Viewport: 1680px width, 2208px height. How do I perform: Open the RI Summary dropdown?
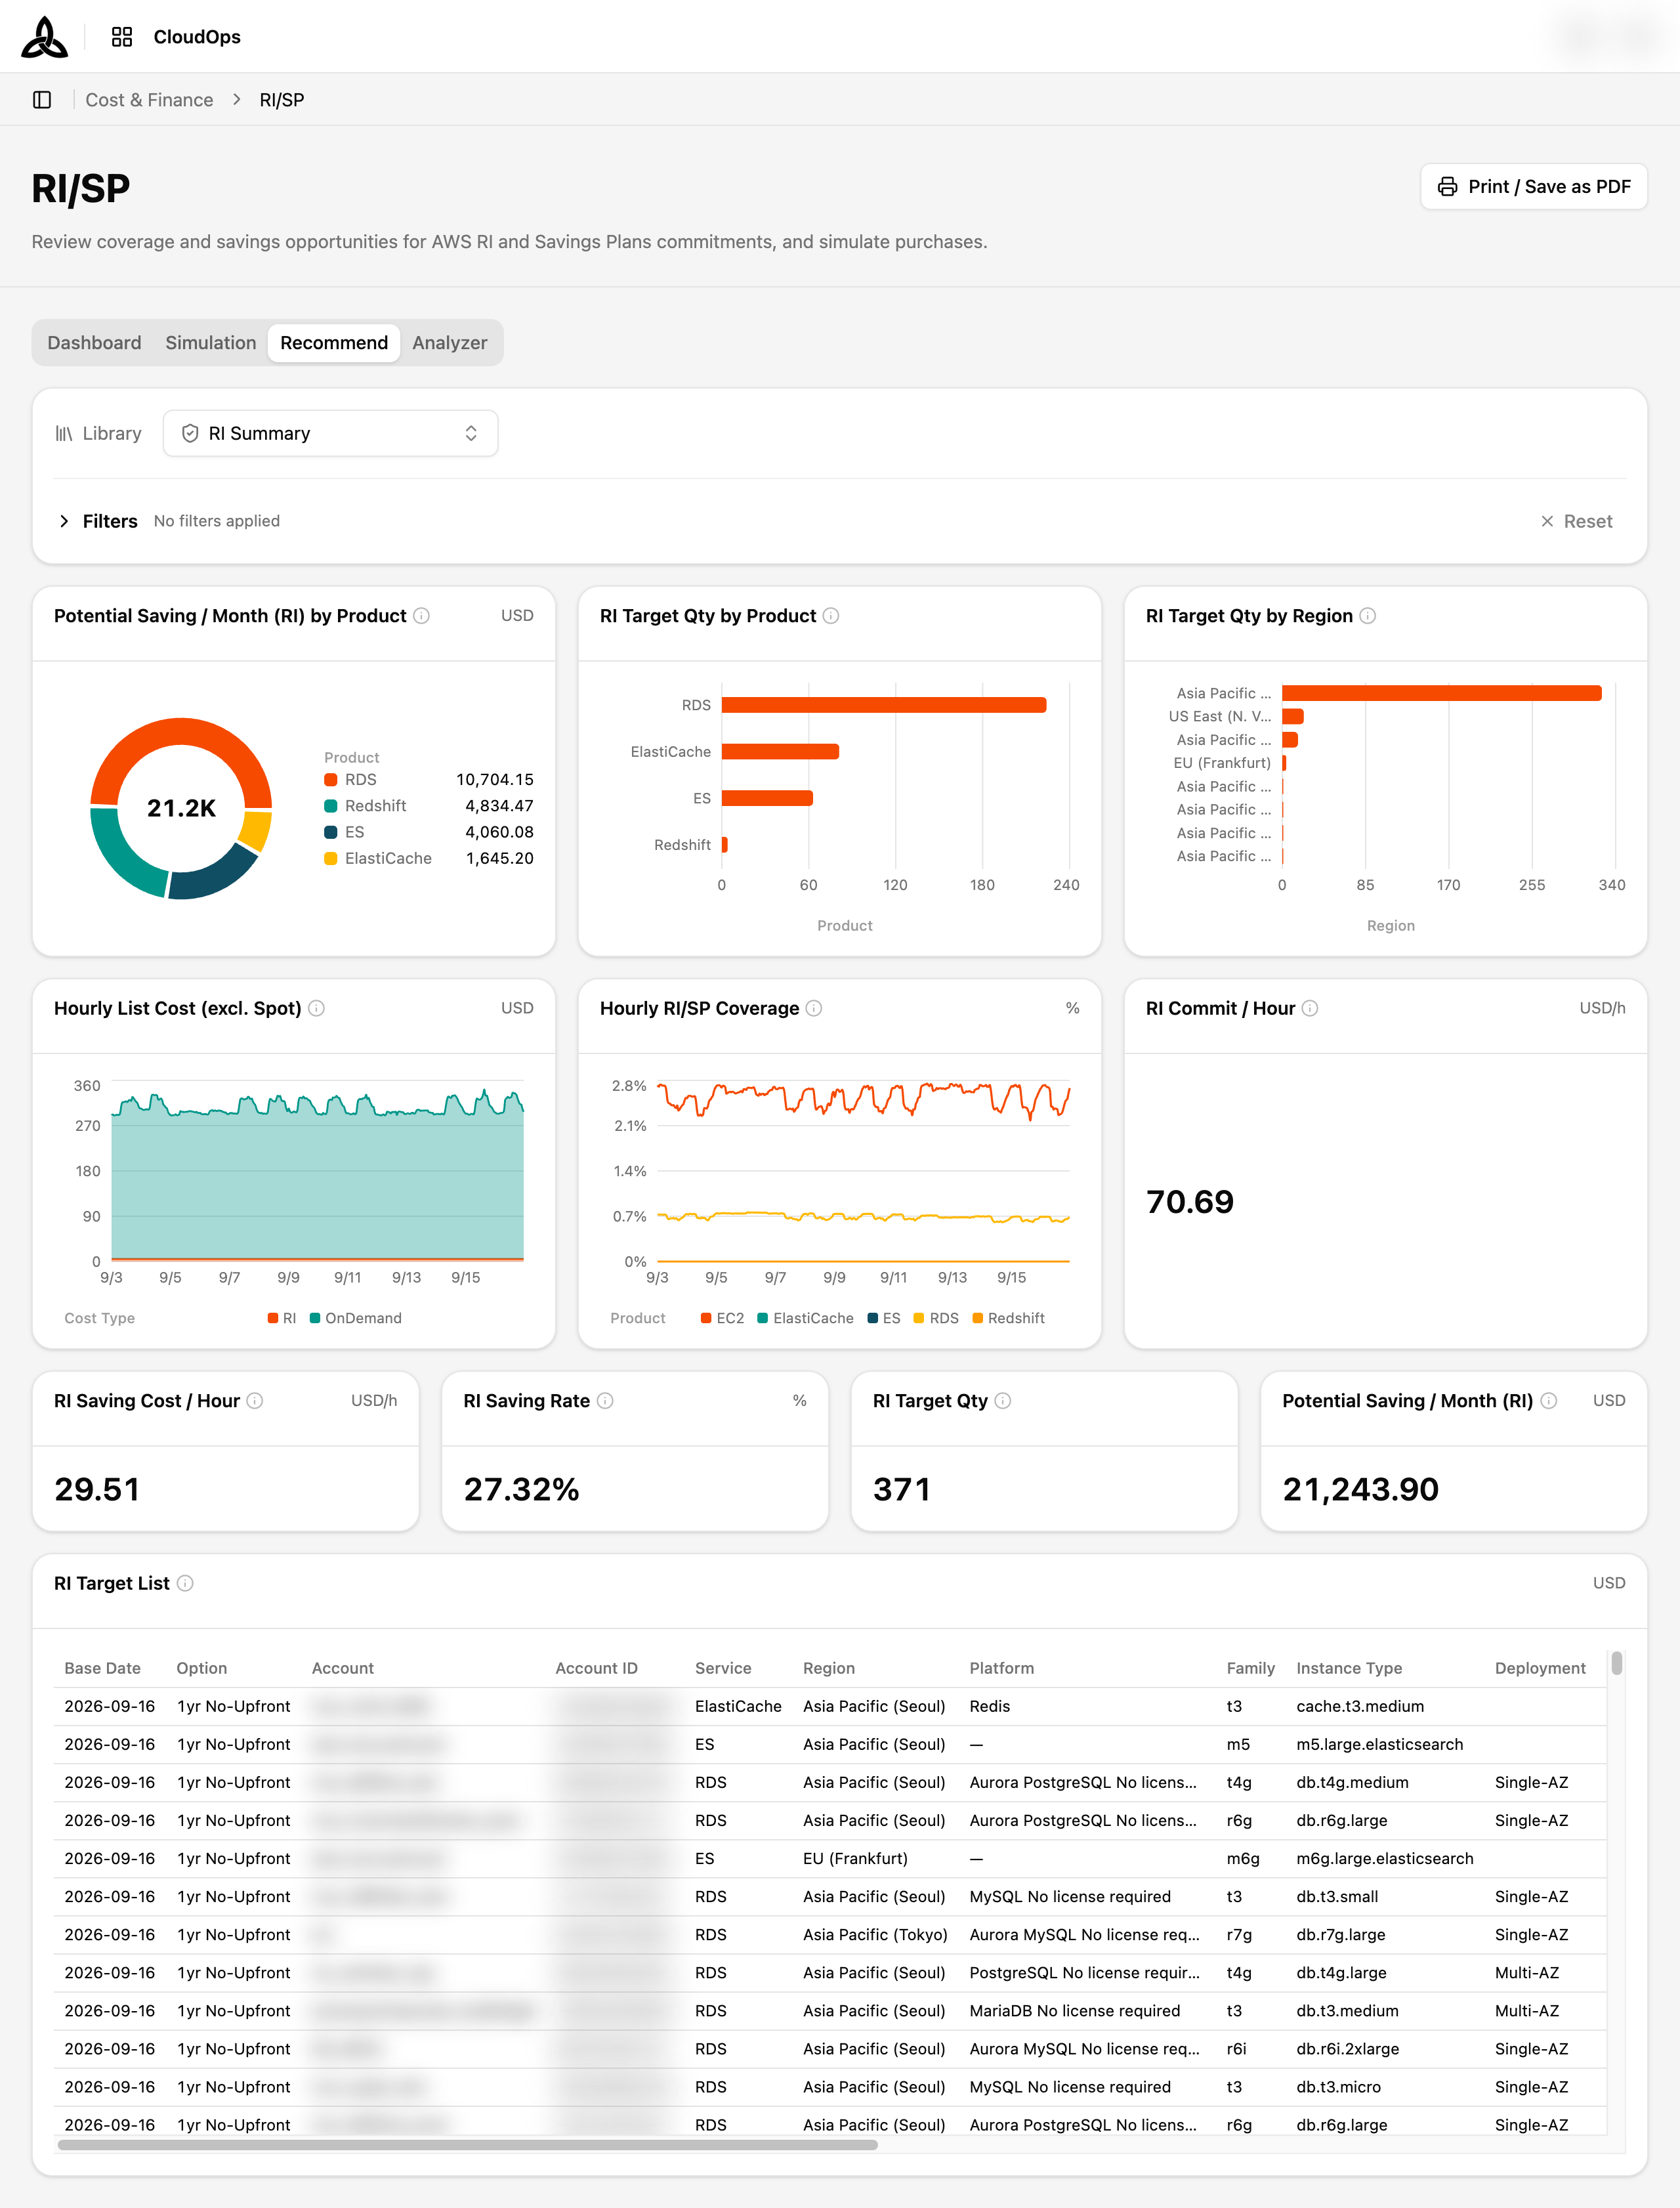[x=330, y=434]
